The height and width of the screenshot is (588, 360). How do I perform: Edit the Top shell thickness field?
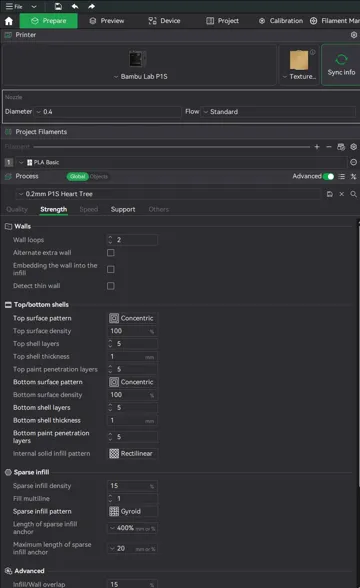click(x=132, y=357)
